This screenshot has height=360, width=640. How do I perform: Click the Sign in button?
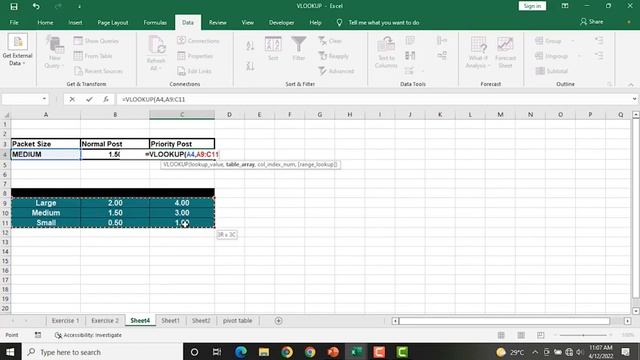(532, 6)
